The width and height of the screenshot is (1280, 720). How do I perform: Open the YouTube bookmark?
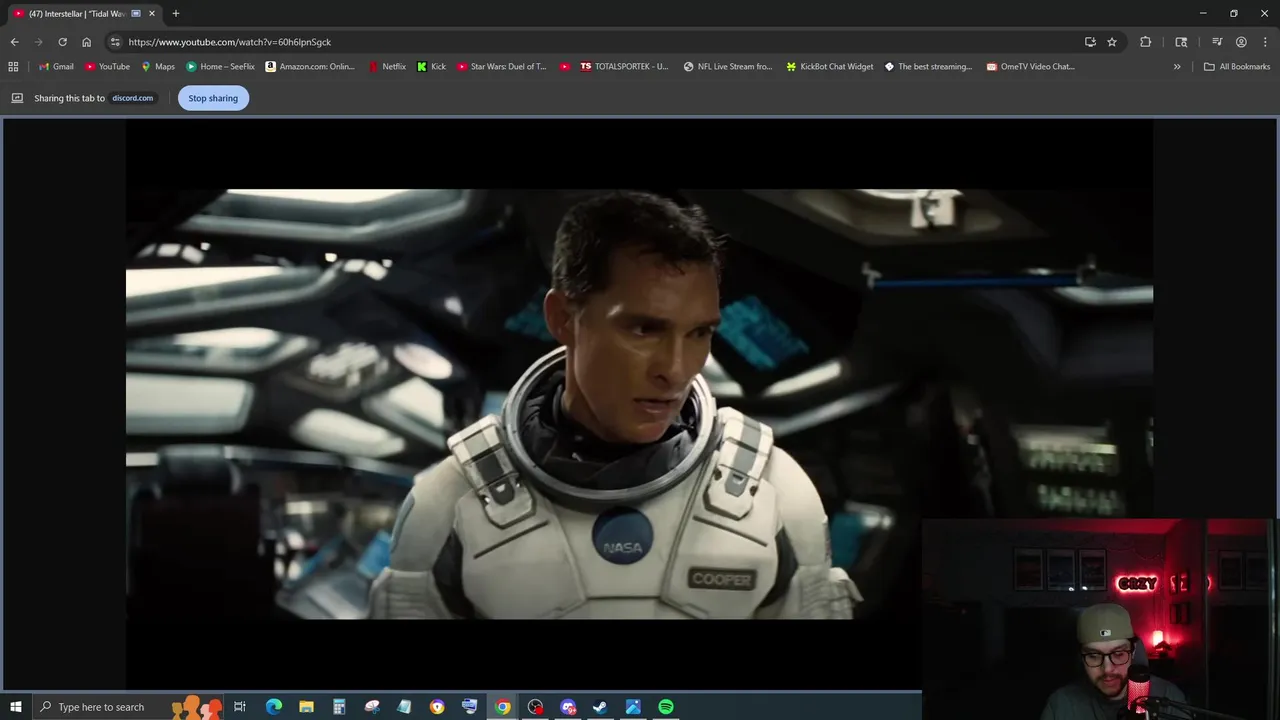click(x=107, y=67)
